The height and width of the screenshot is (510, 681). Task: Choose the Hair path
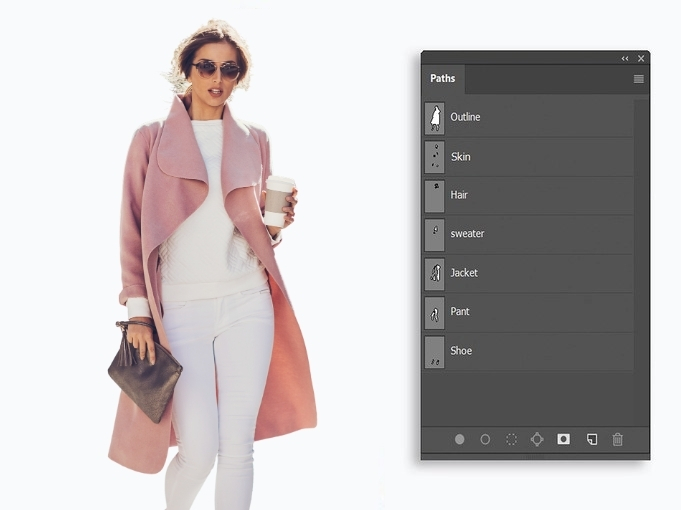point(528,195)
